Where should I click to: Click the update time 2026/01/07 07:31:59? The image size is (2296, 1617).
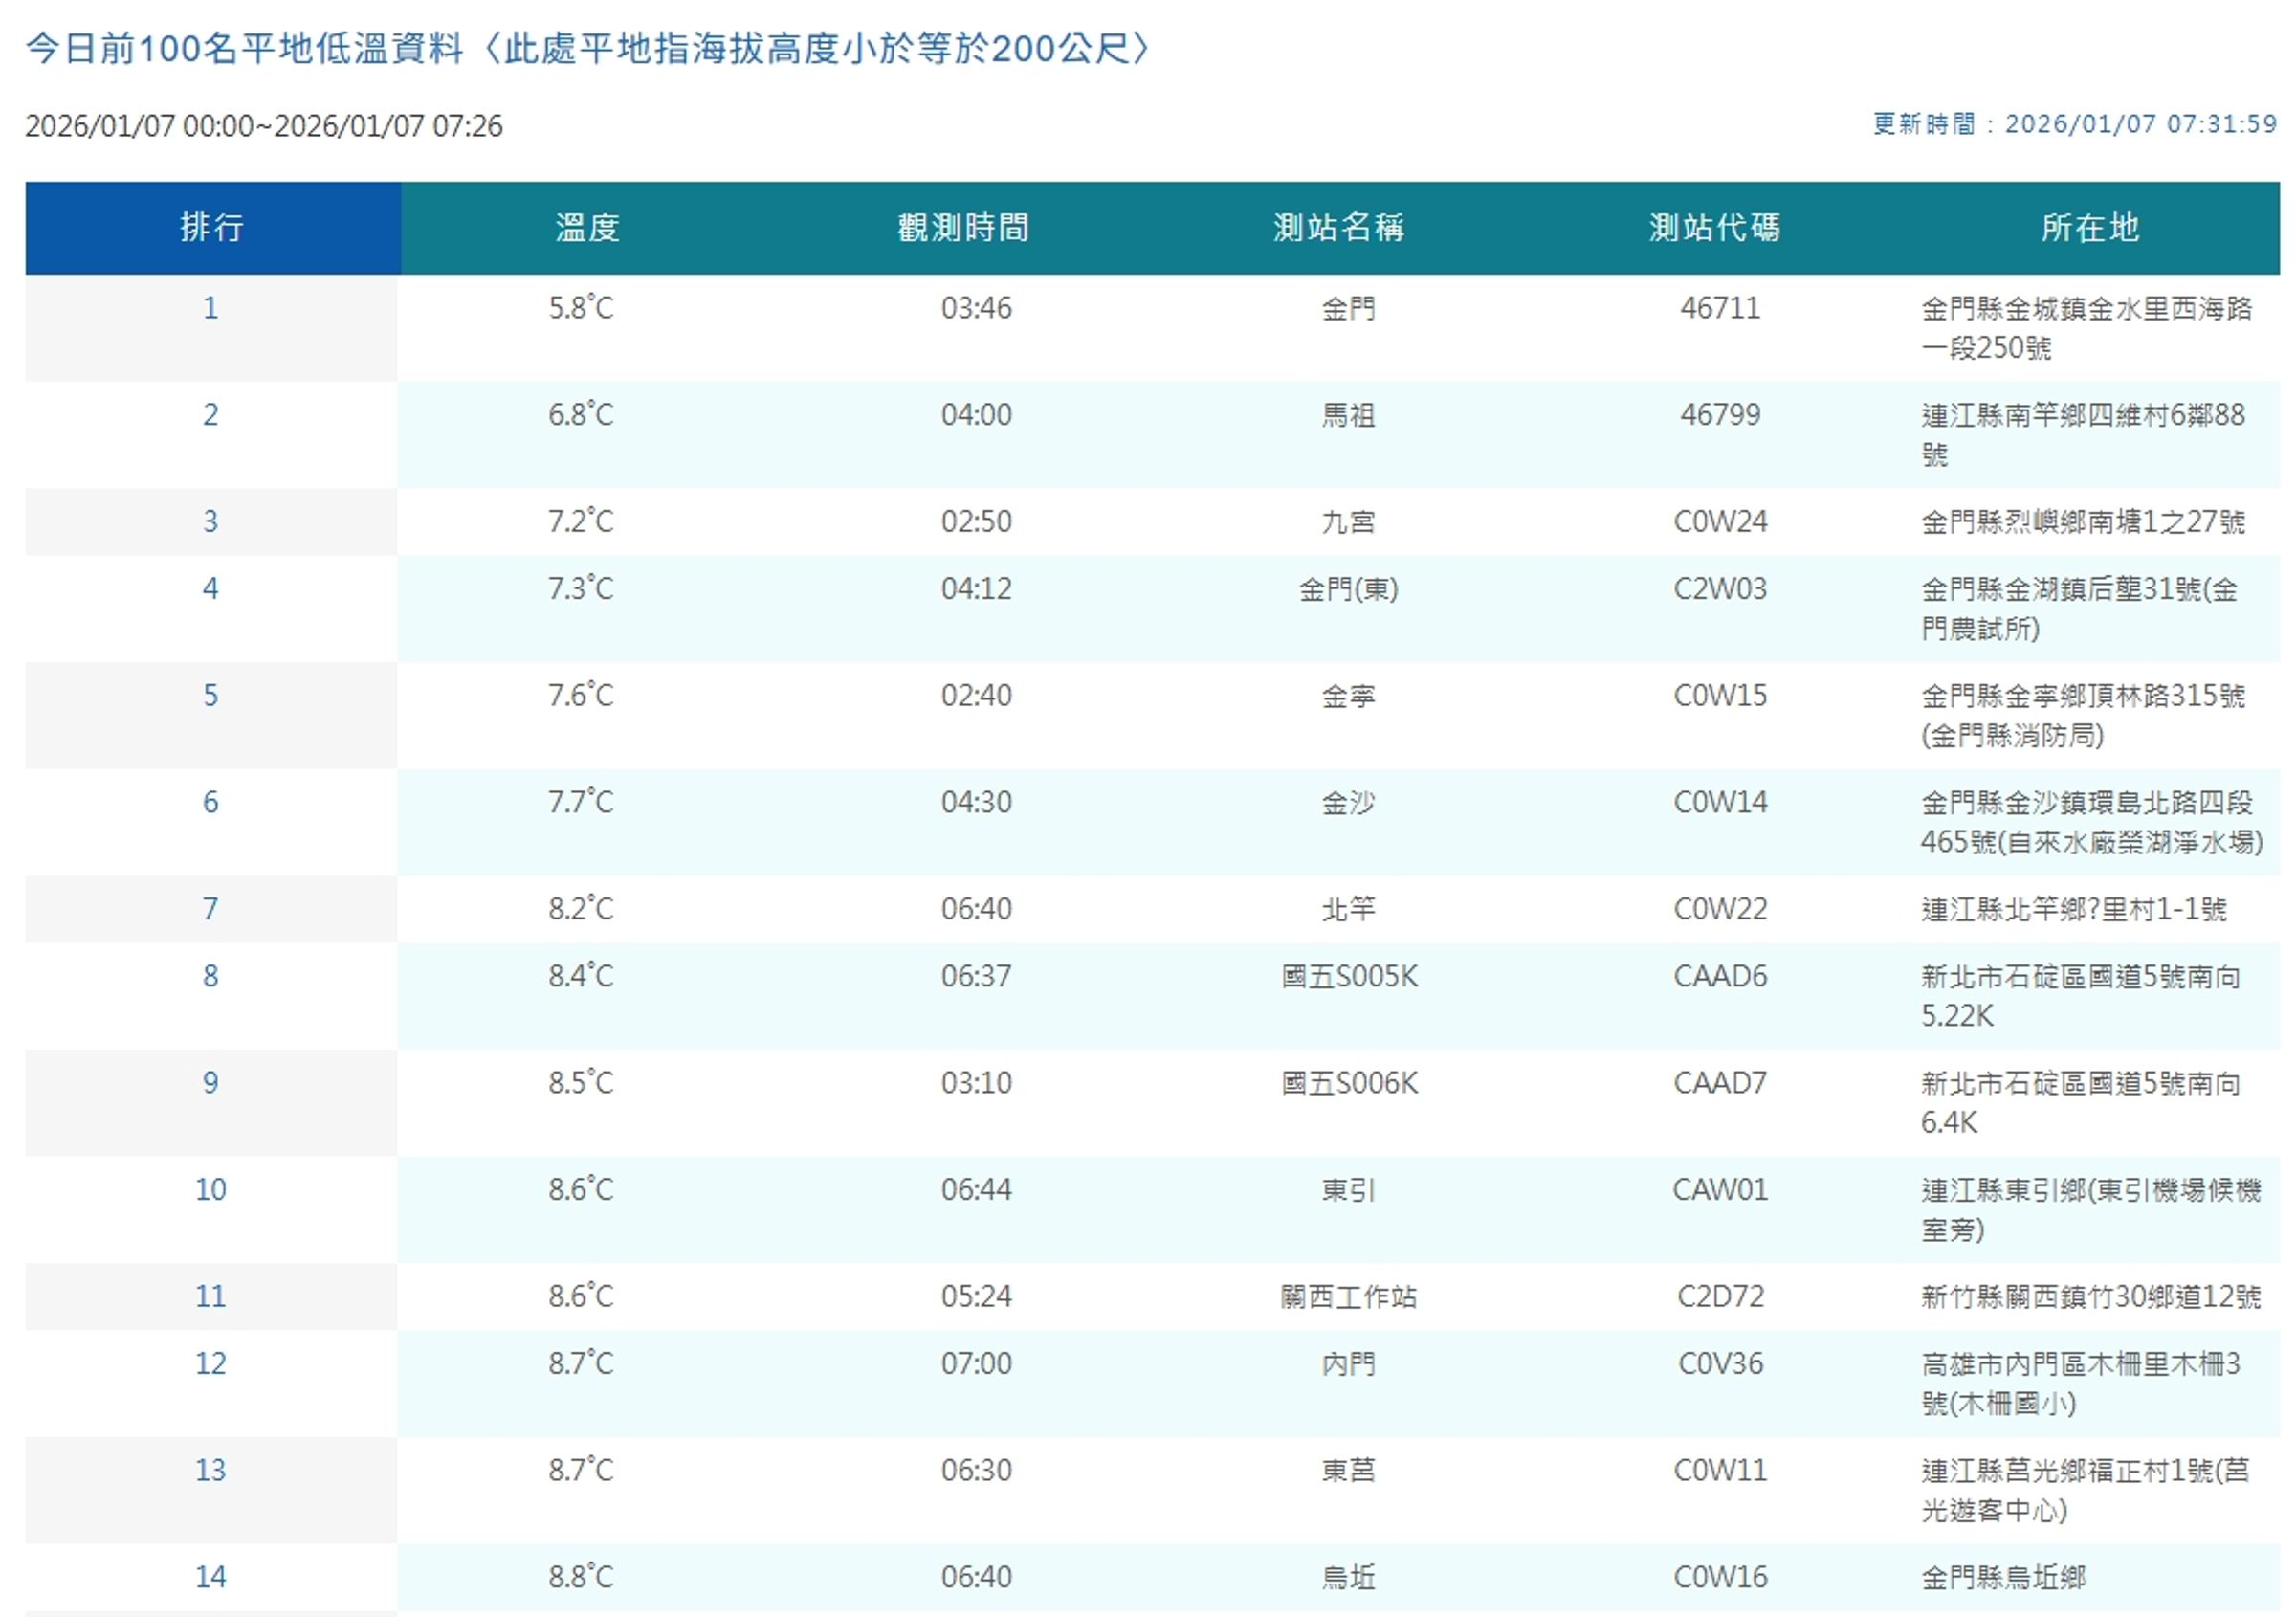2141,124
